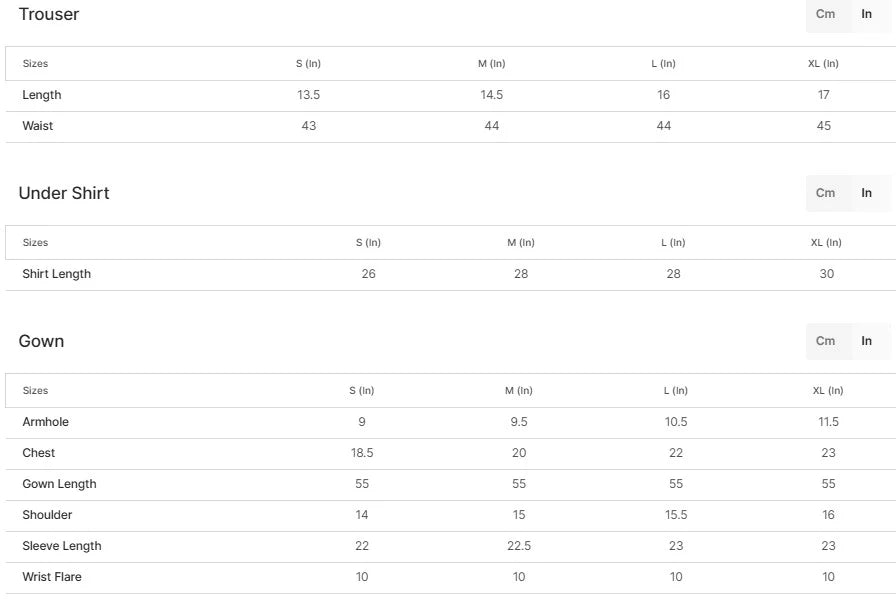Viewport: 896px width, 602px height.
Task: Click the Gown section heading
Action: click(x=41, y=341)
